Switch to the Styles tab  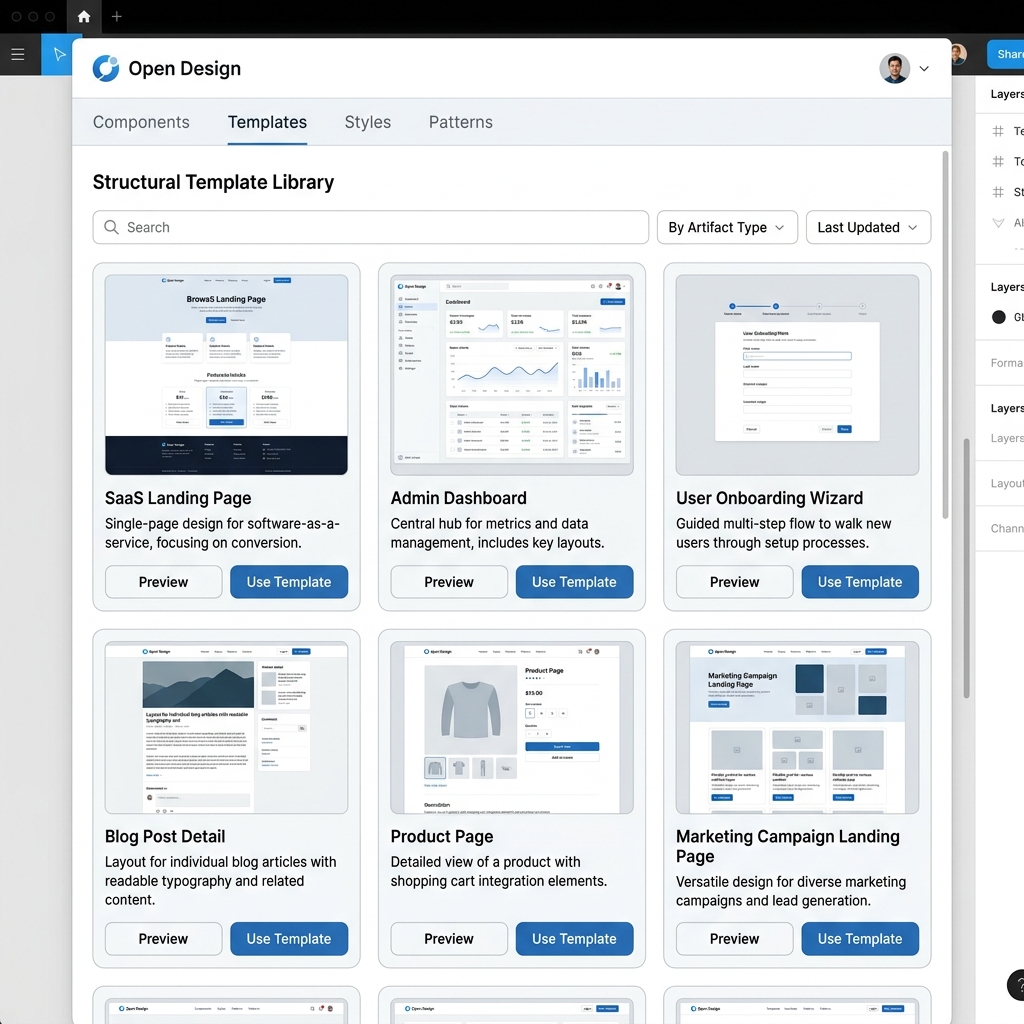tap(368, 122)
